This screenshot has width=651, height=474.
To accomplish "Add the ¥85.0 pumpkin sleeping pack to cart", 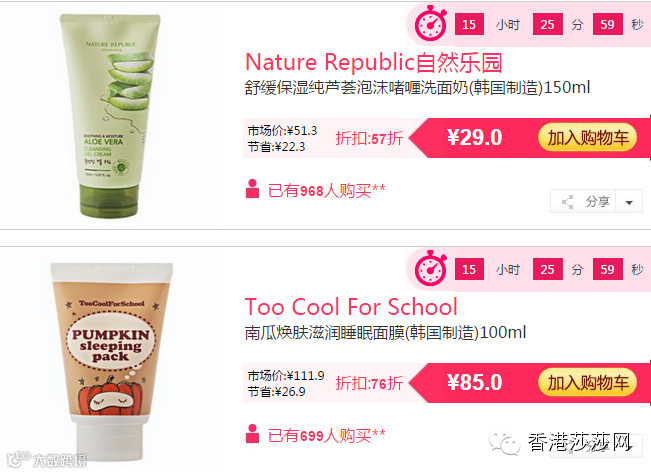I will 587,383.
